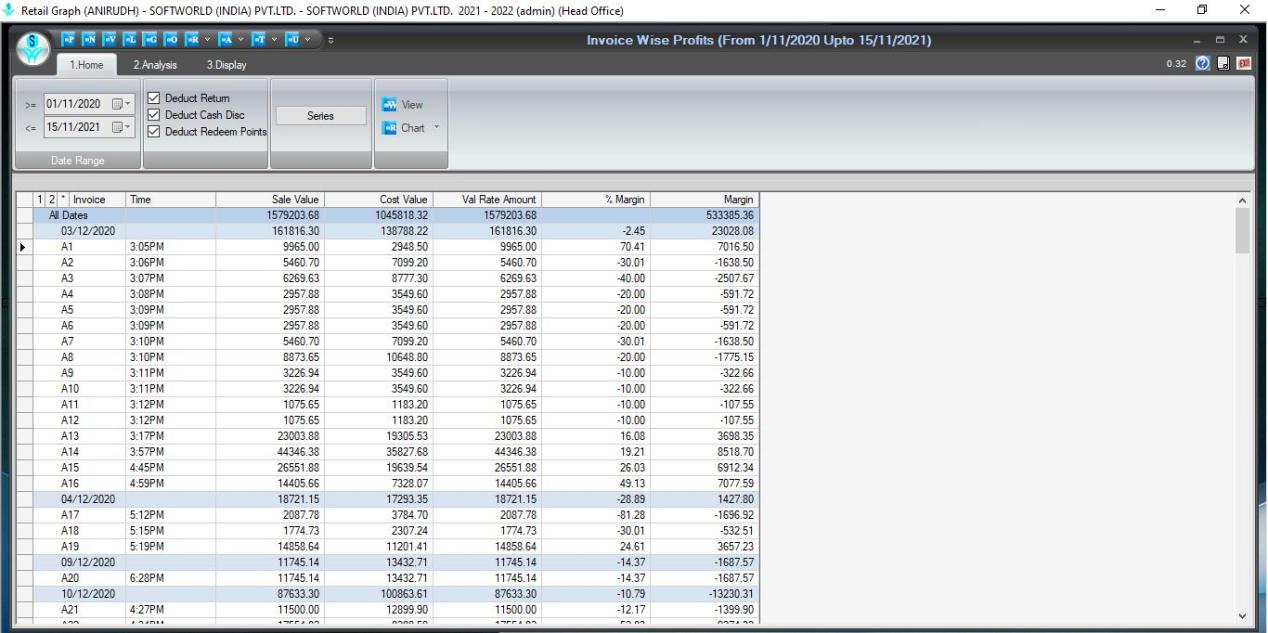Open calendar picker for 01/11/2020 date
1268x633 pixels.
(119, 104)
